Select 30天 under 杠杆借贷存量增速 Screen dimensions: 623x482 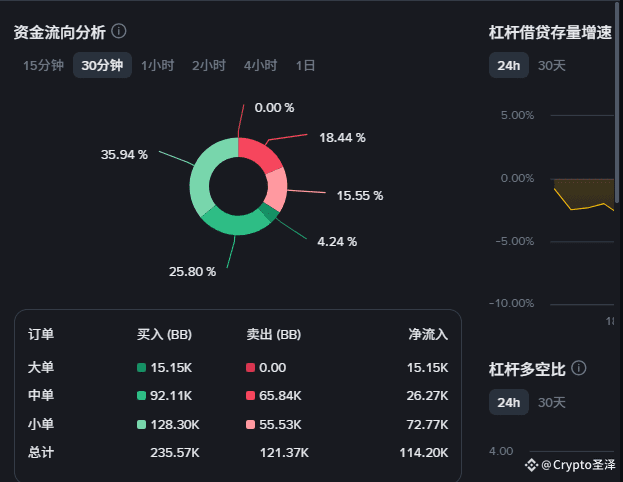(x=551, y=65)
